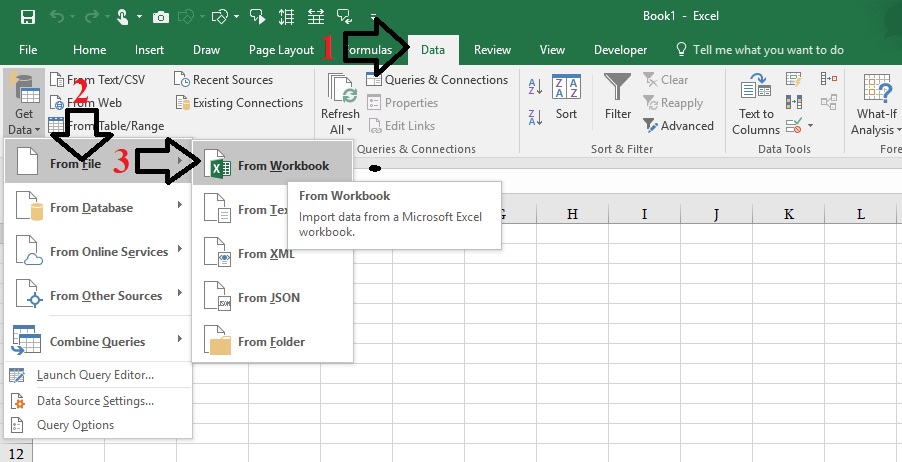Select the From File menu item
Screen dimensions: 902x462
coord(98,163)
